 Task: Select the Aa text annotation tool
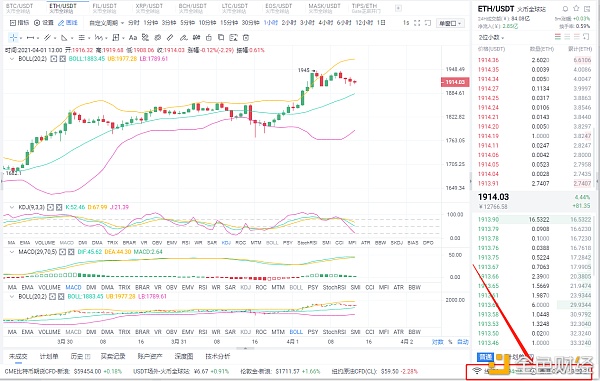pos(133,37)
